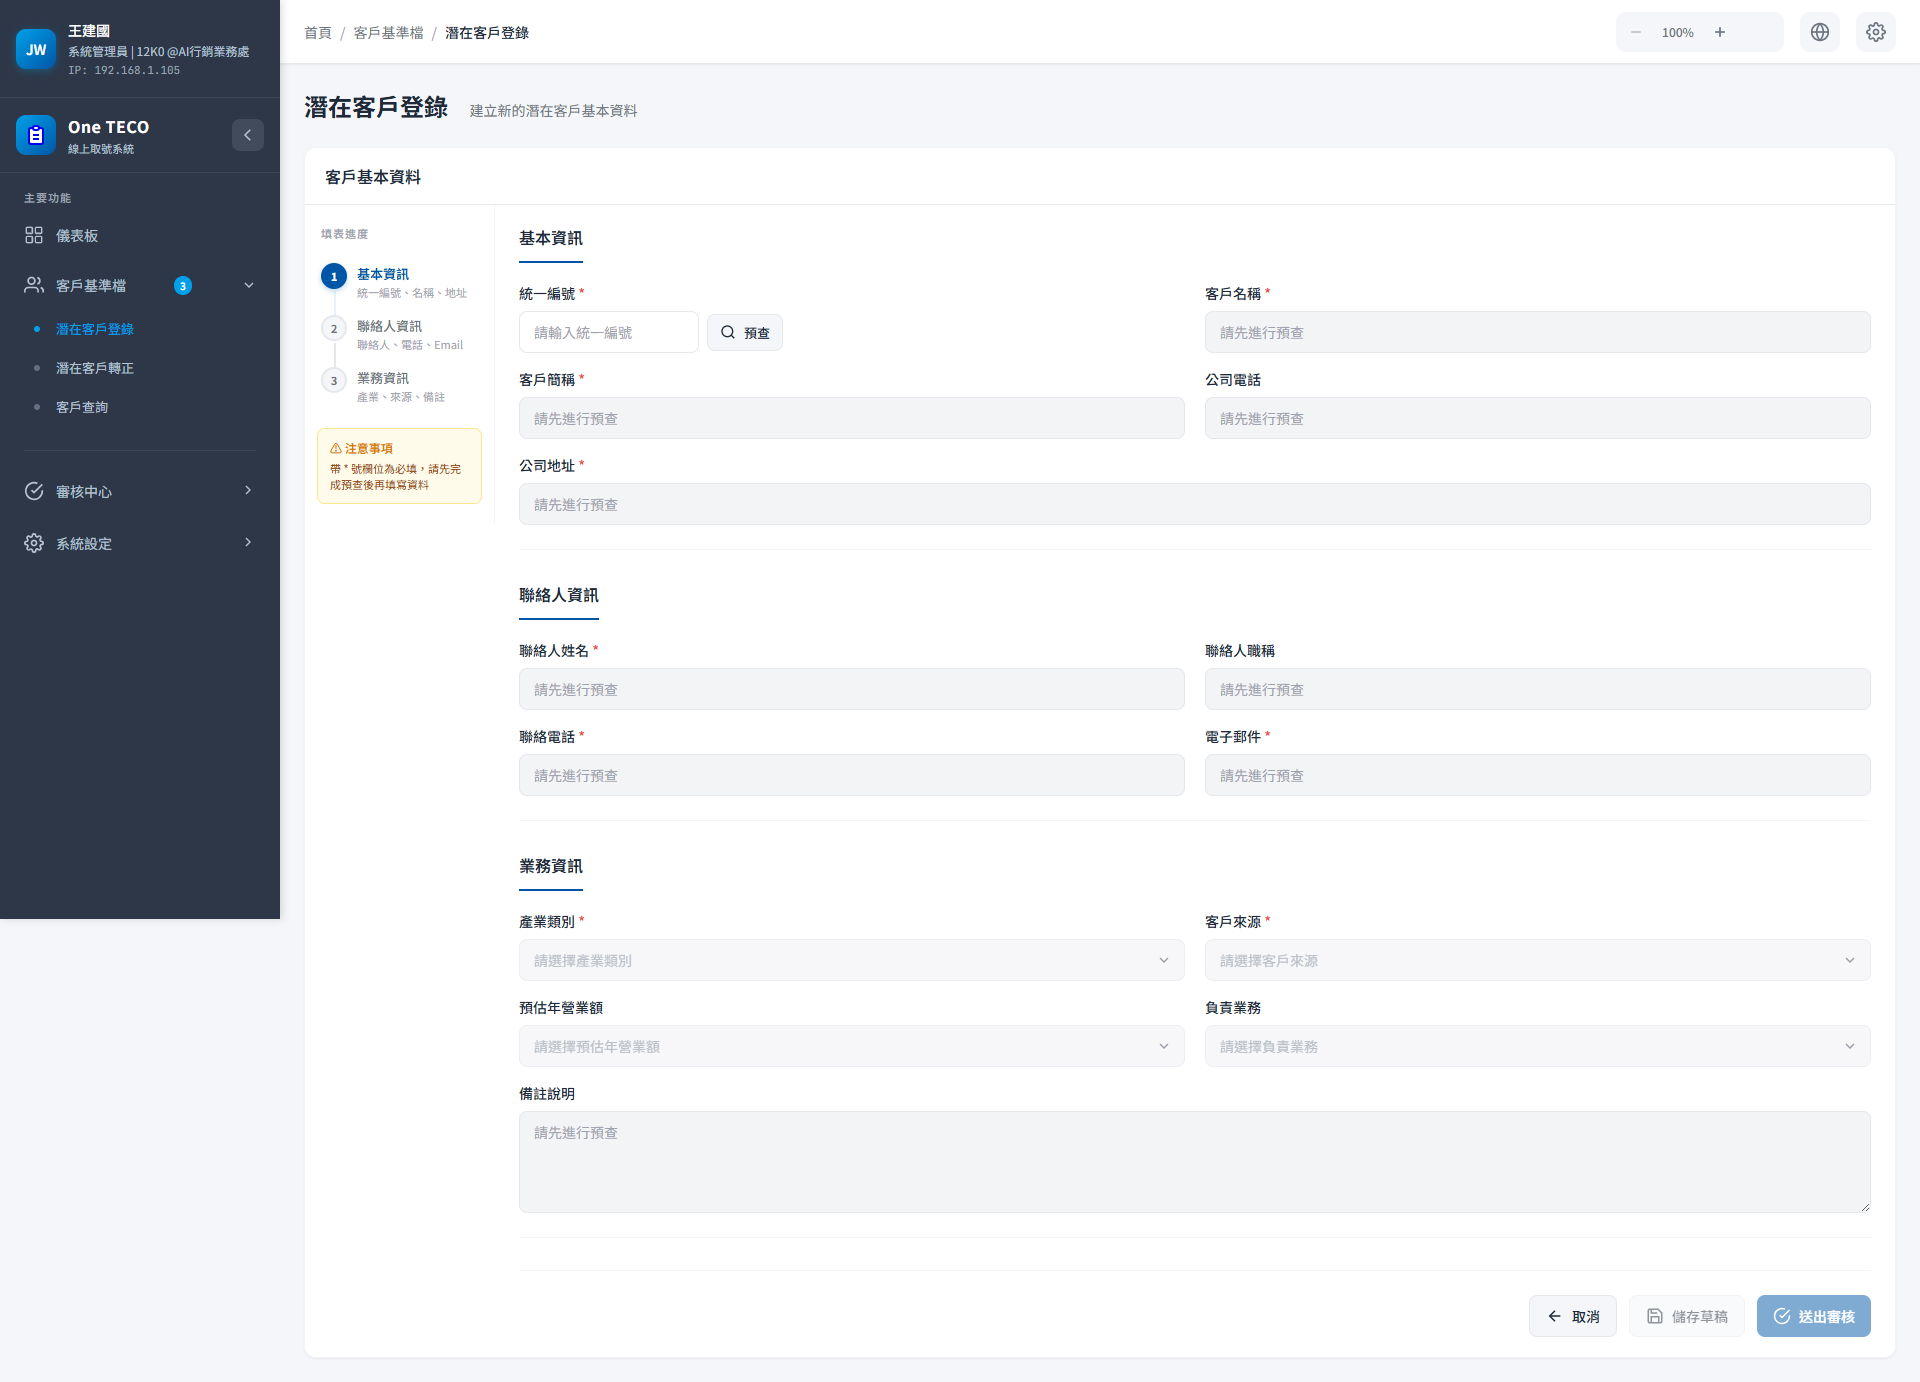Image resolution: width=1920 pixels, height=1382 pixels.
Task: Click the One TECO app logo icon
Action: point(36,135)
